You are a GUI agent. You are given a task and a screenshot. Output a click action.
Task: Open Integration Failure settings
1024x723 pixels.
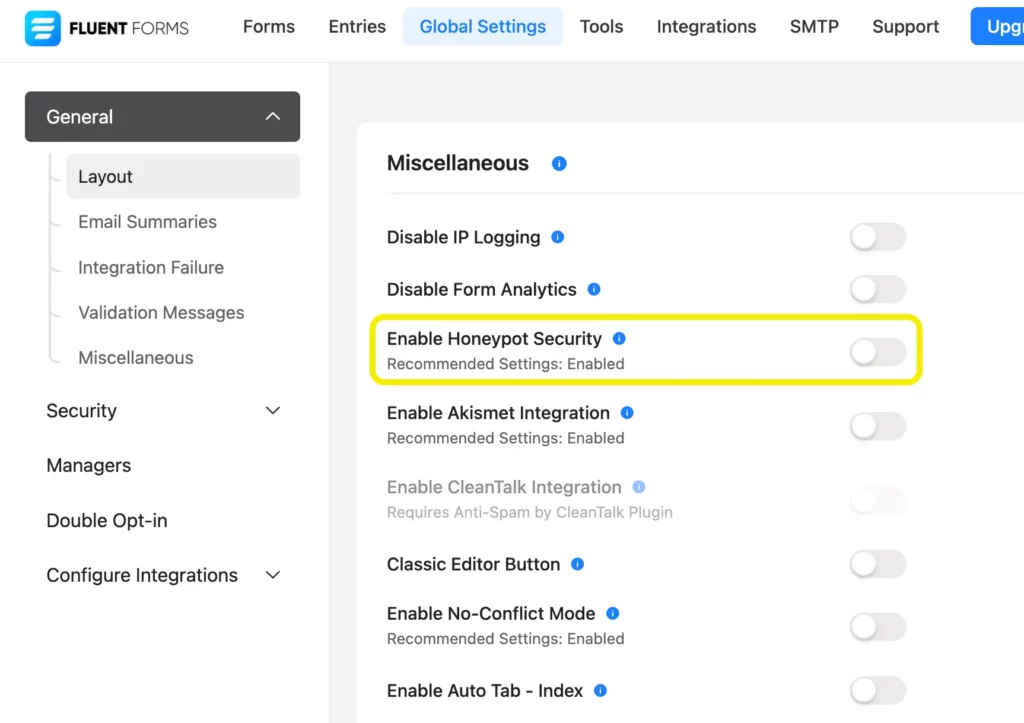(x=151, y=268)
